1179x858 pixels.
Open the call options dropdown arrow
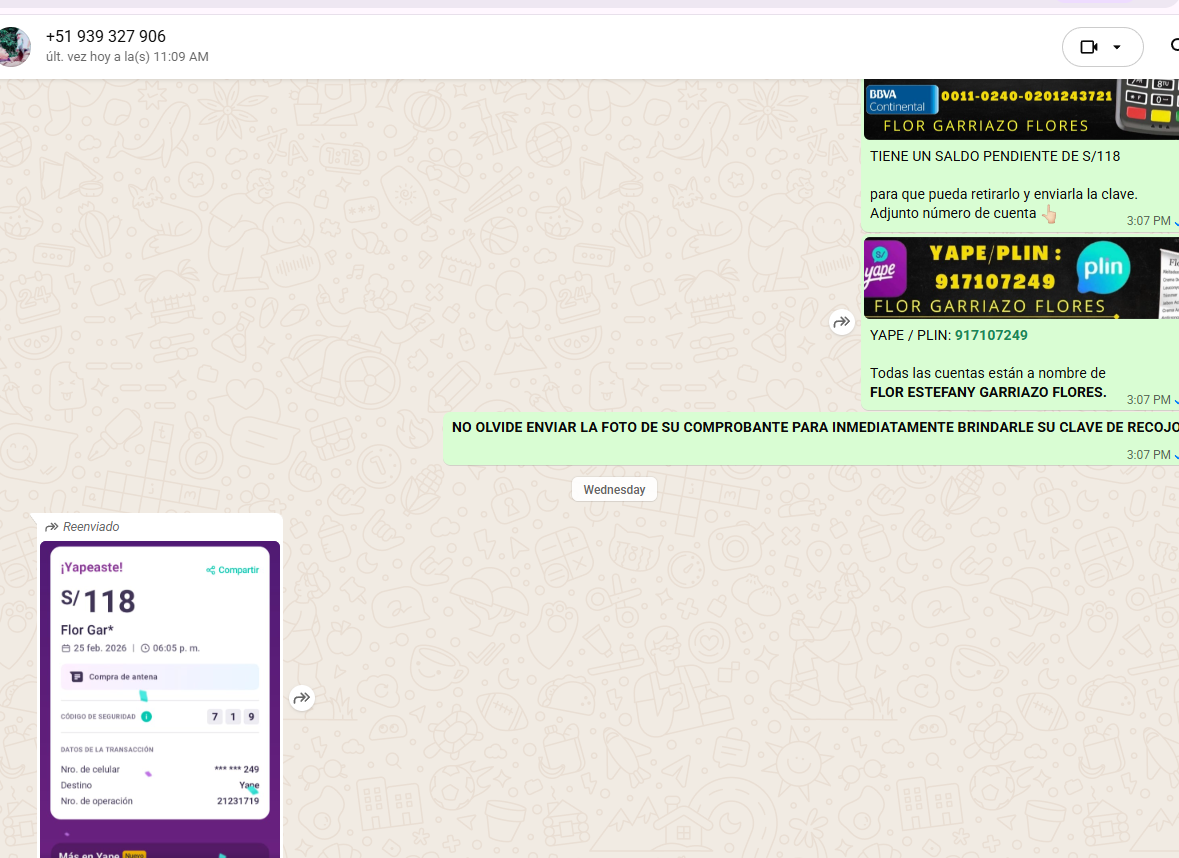(1118, 47)
